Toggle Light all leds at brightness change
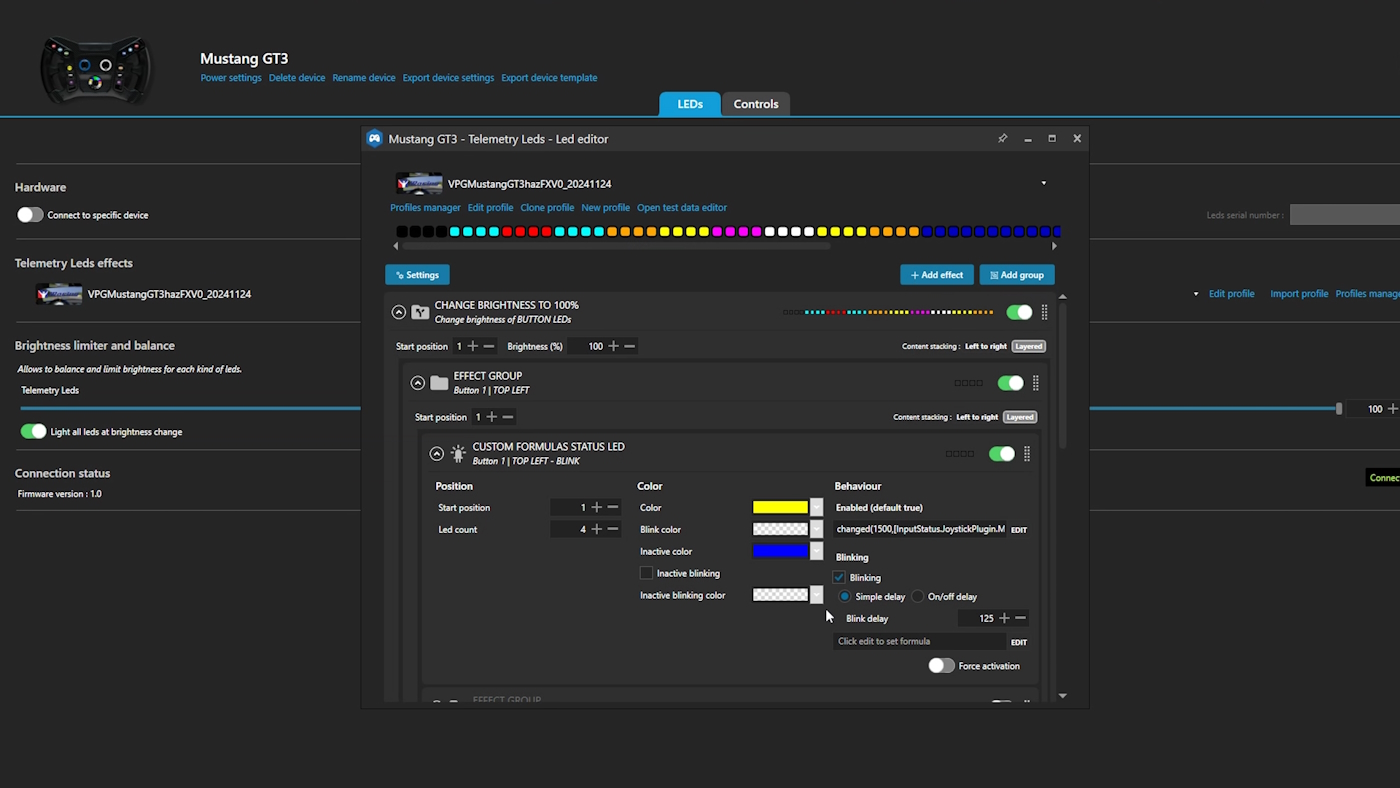This screenshot has height=788, width=1400. tap(33, 431)
